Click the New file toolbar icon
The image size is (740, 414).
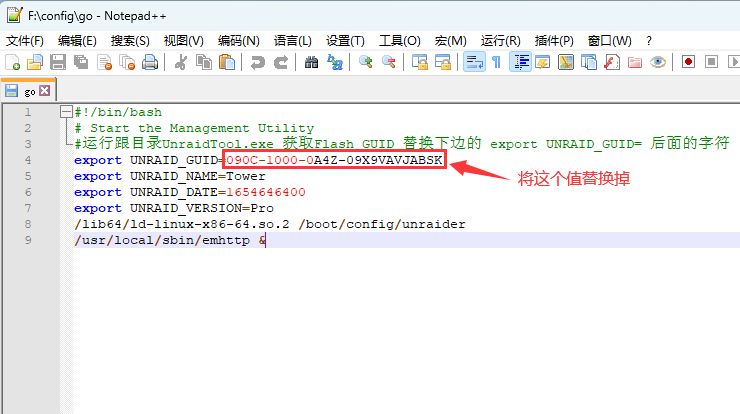(13, 62)
